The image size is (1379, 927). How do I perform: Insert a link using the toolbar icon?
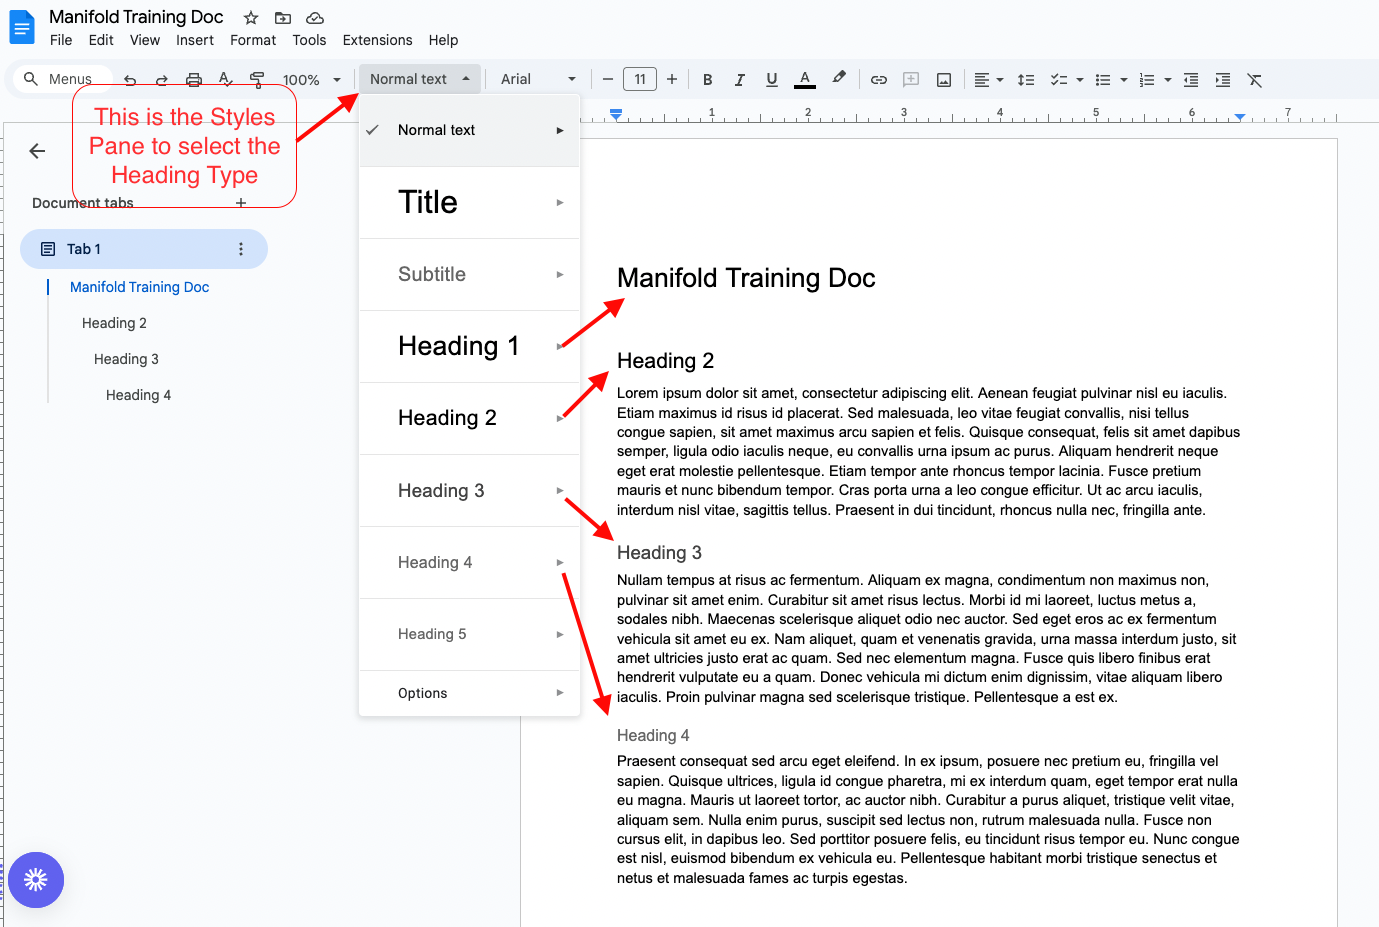pyautogui.click(x=879, y=79)
